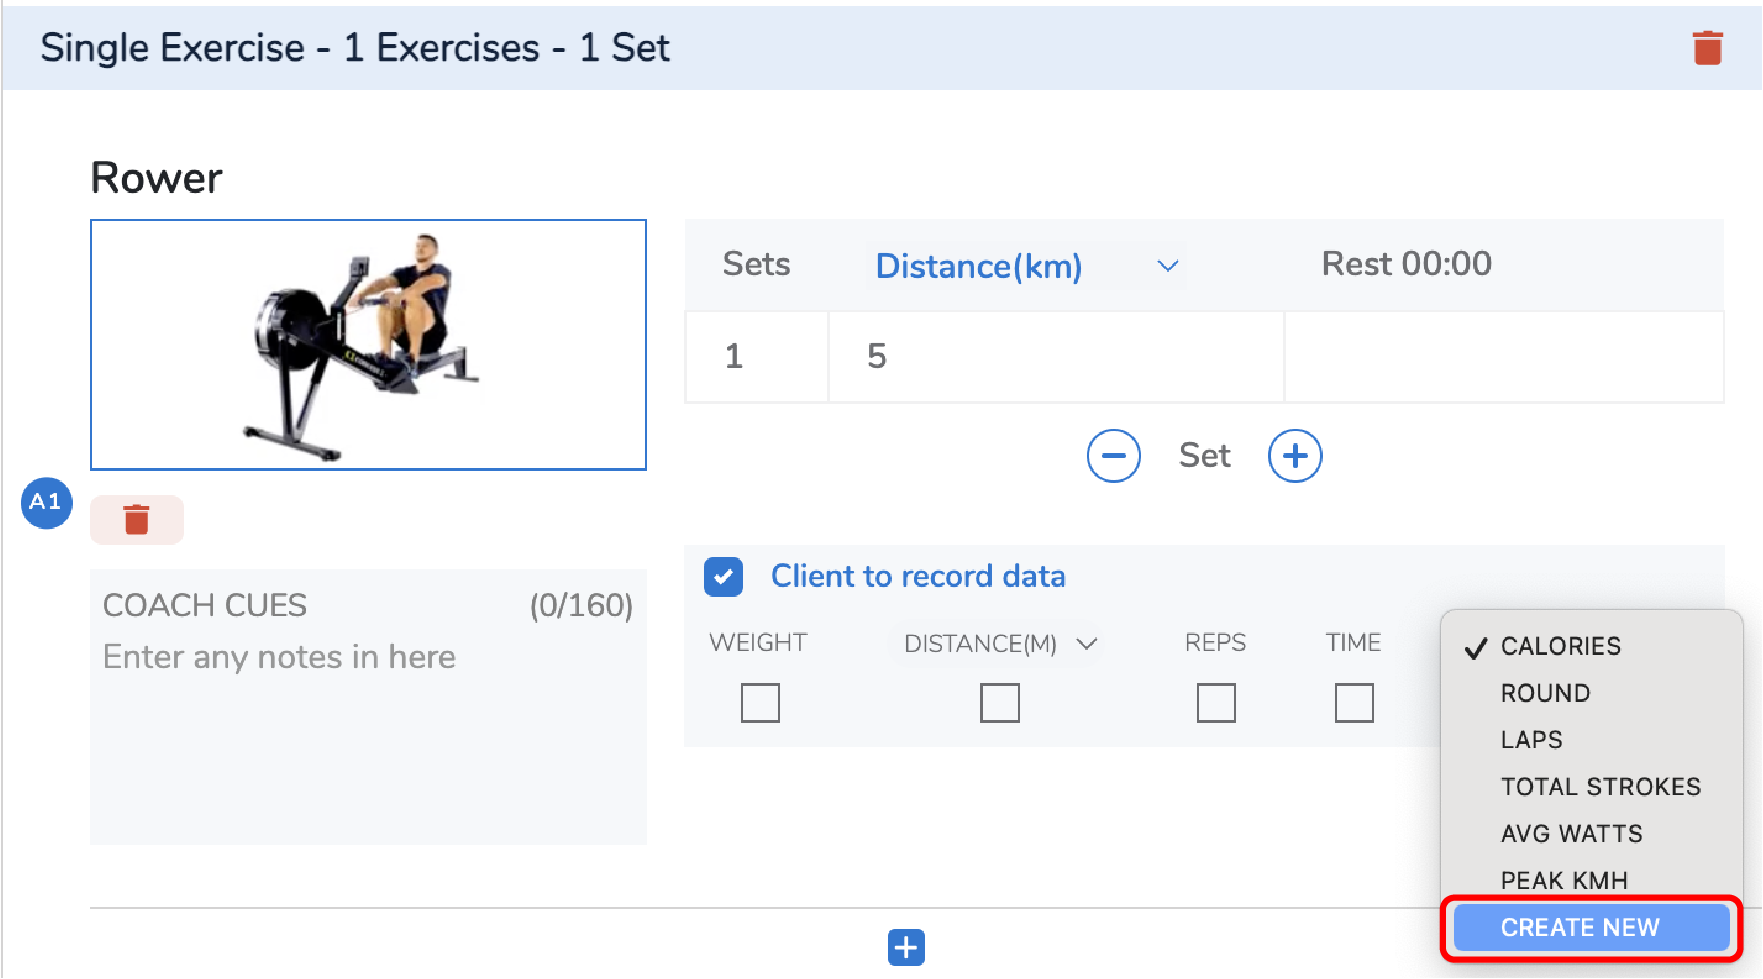Screen dimensions: 1763x979
Task: Click the CREATE NEW button
Action: [1591, 928]
